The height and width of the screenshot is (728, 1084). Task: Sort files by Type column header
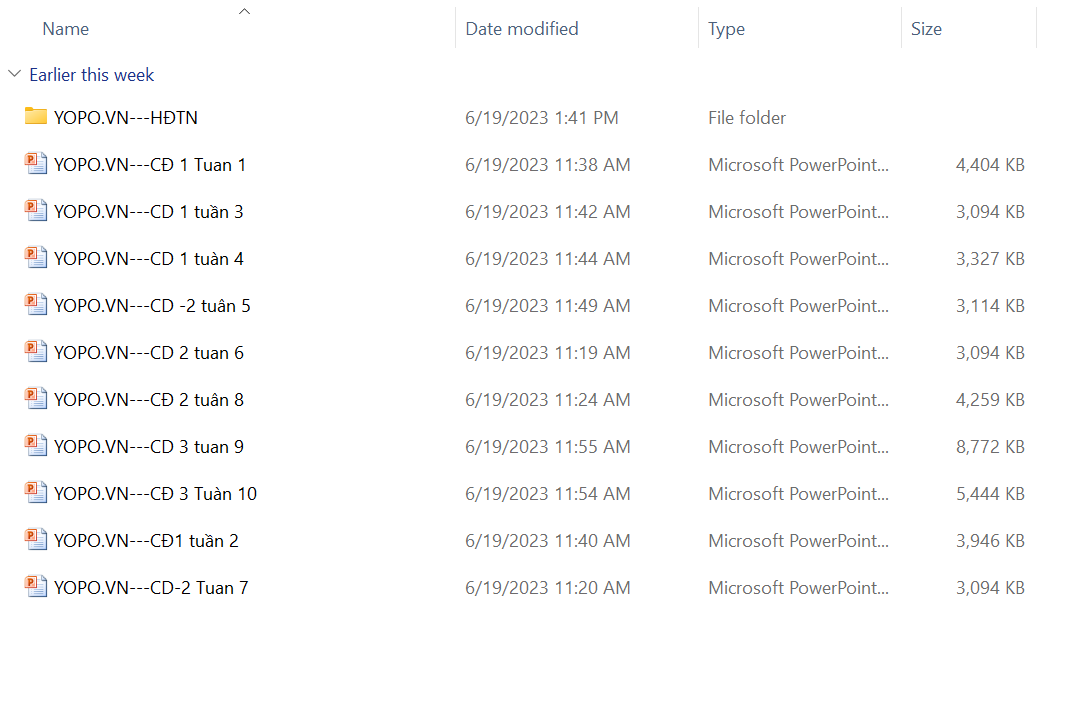point(726,29)
